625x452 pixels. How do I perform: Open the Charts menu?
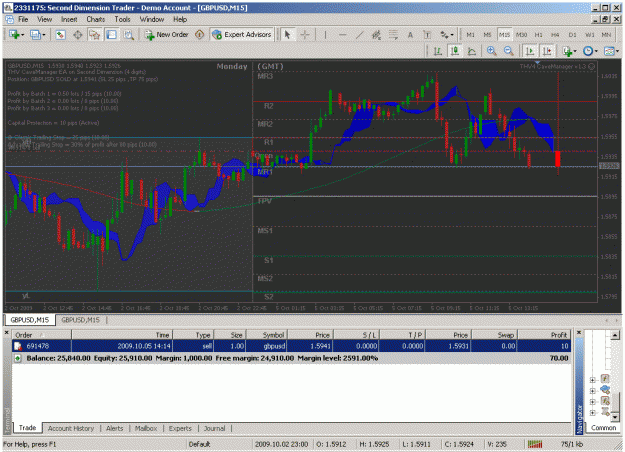pos(96,19)
